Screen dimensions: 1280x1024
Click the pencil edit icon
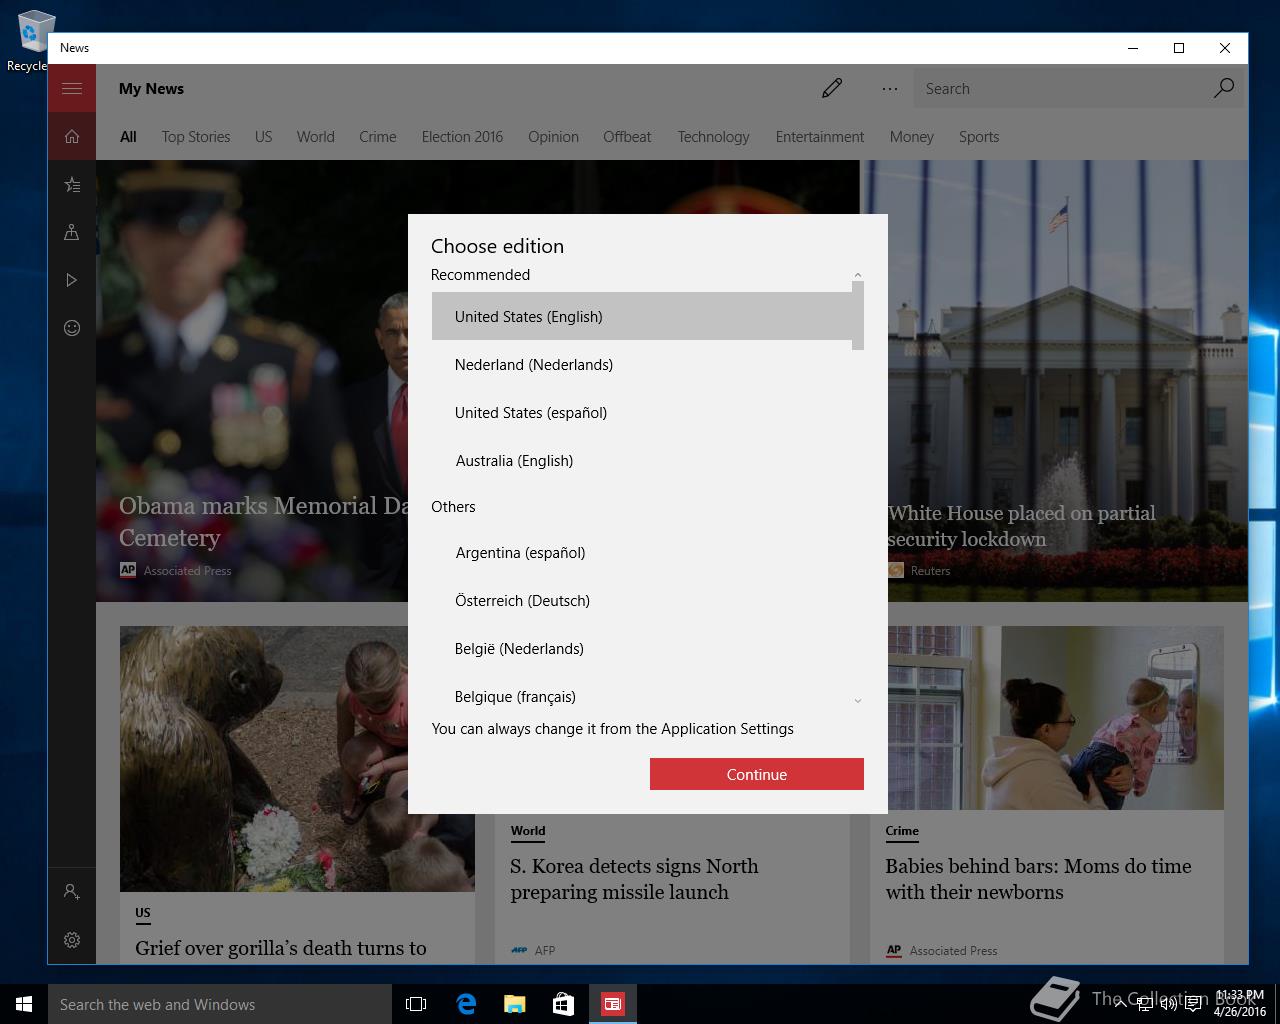832,89
